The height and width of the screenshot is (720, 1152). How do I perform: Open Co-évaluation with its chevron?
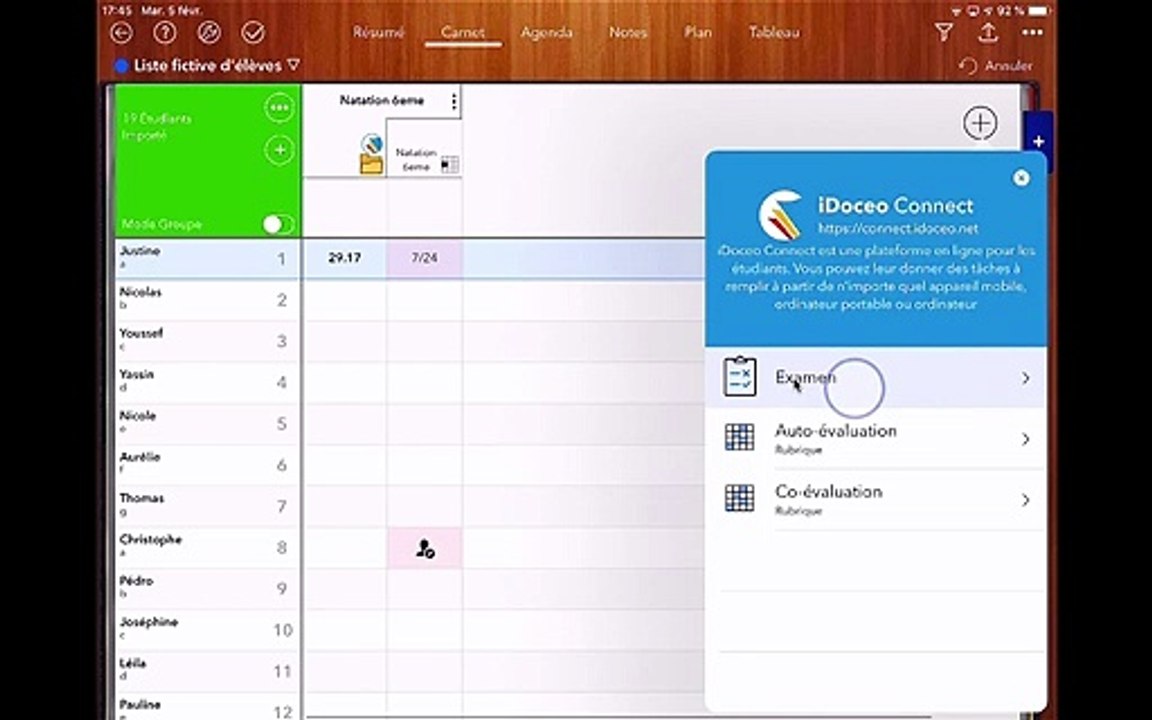pyautogui.click(x=1026, y=500)
